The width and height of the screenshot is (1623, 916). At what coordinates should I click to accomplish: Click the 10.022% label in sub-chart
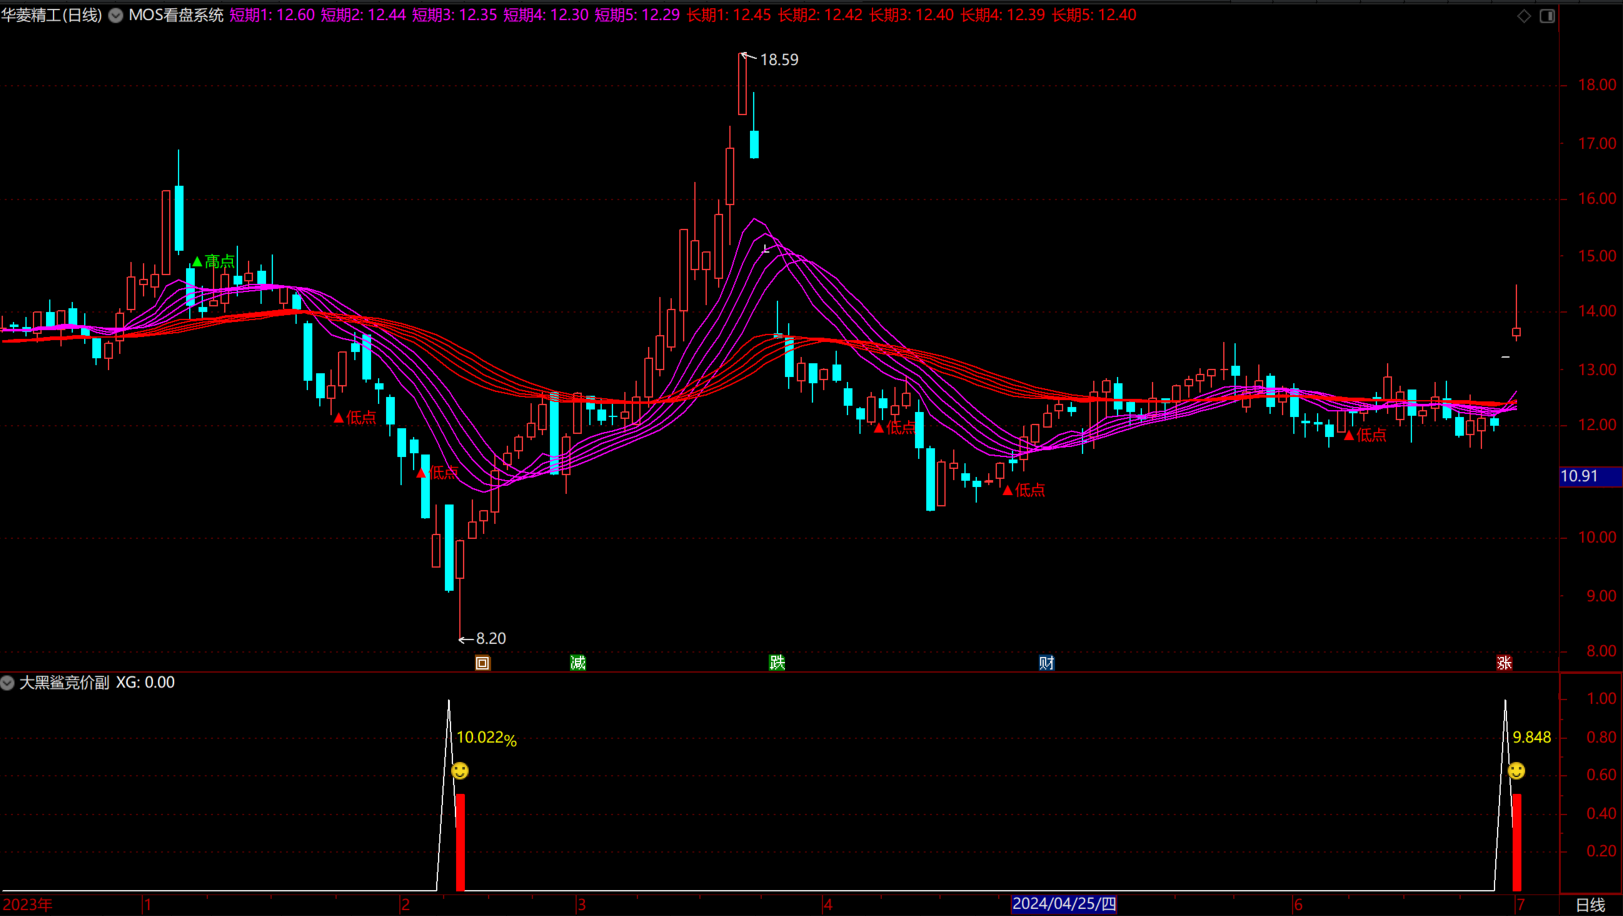coord(486,738)
